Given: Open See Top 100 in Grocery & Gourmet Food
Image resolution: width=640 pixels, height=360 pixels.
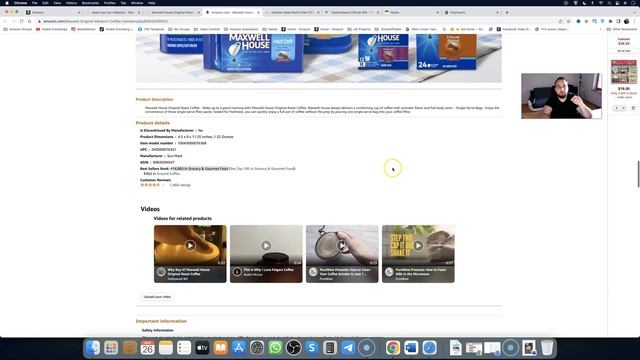Looking at the screenshot, I should pyautogui.click(x=262, y=169).
